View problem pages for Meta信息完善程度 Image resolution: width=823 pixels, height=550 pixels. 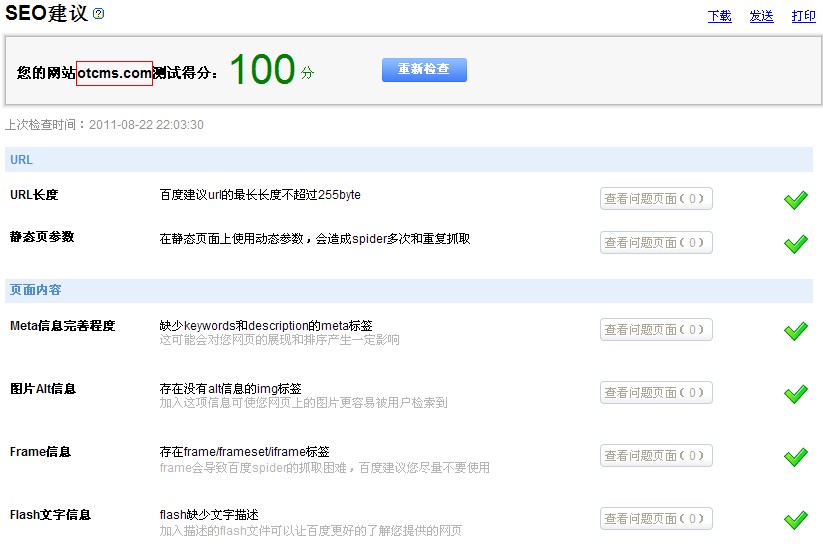tap(656, 330)
